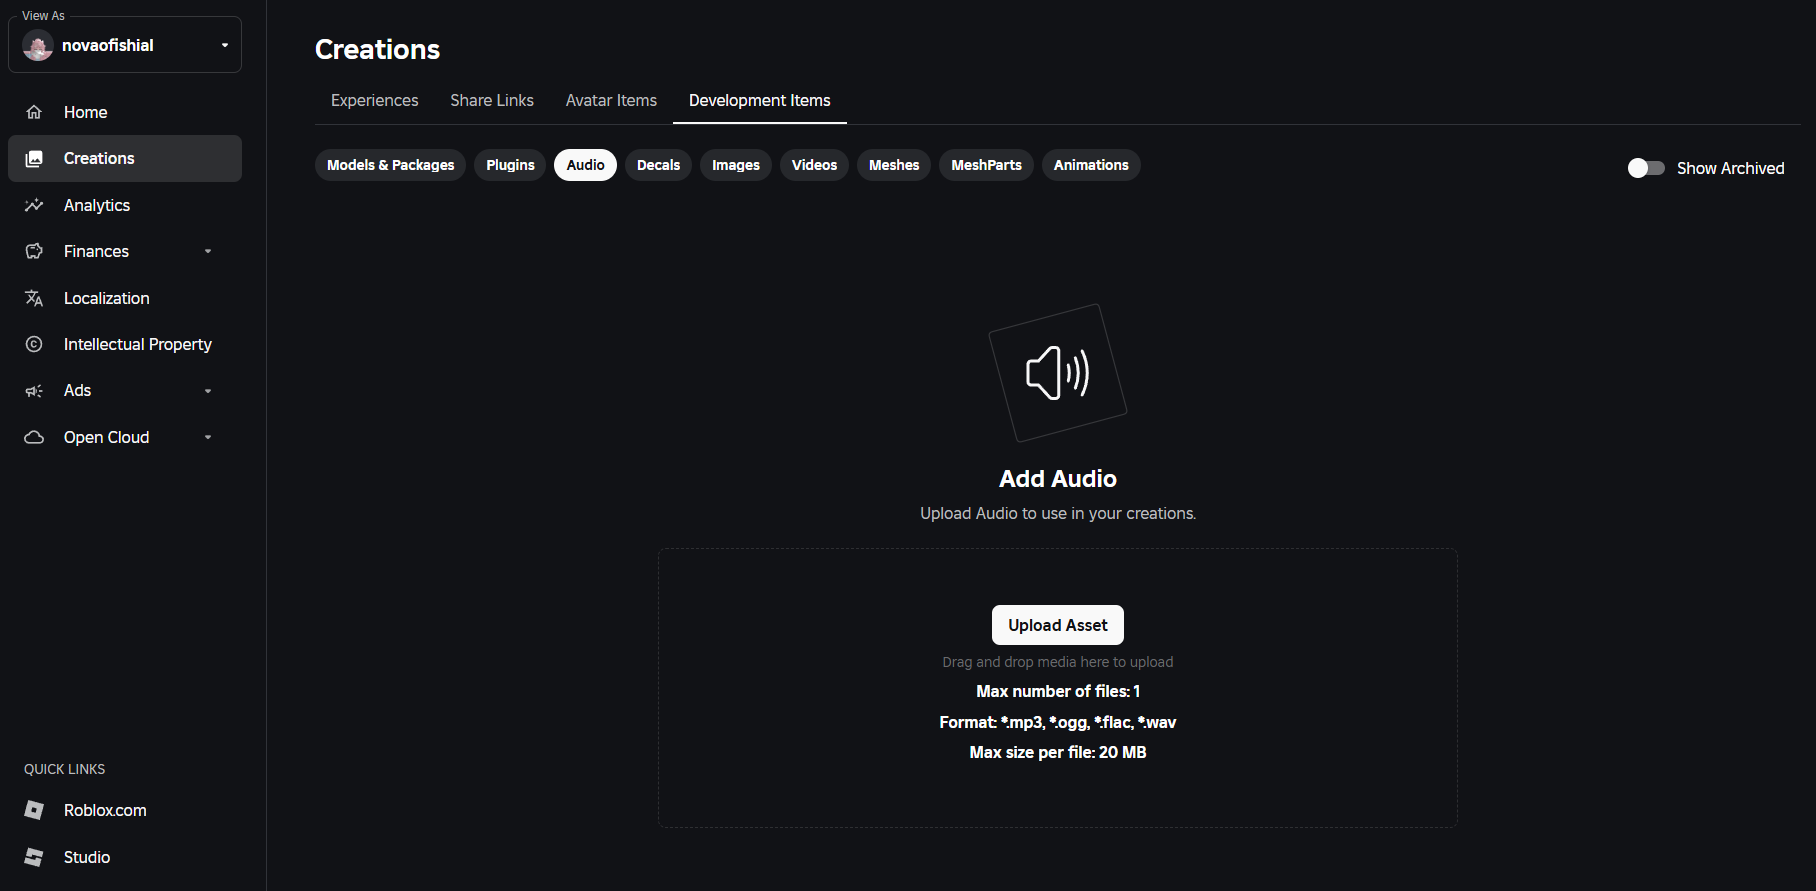Open the View As account dropdown
Viewport: 1816px width, 891px height.
(x=125, y=45)
